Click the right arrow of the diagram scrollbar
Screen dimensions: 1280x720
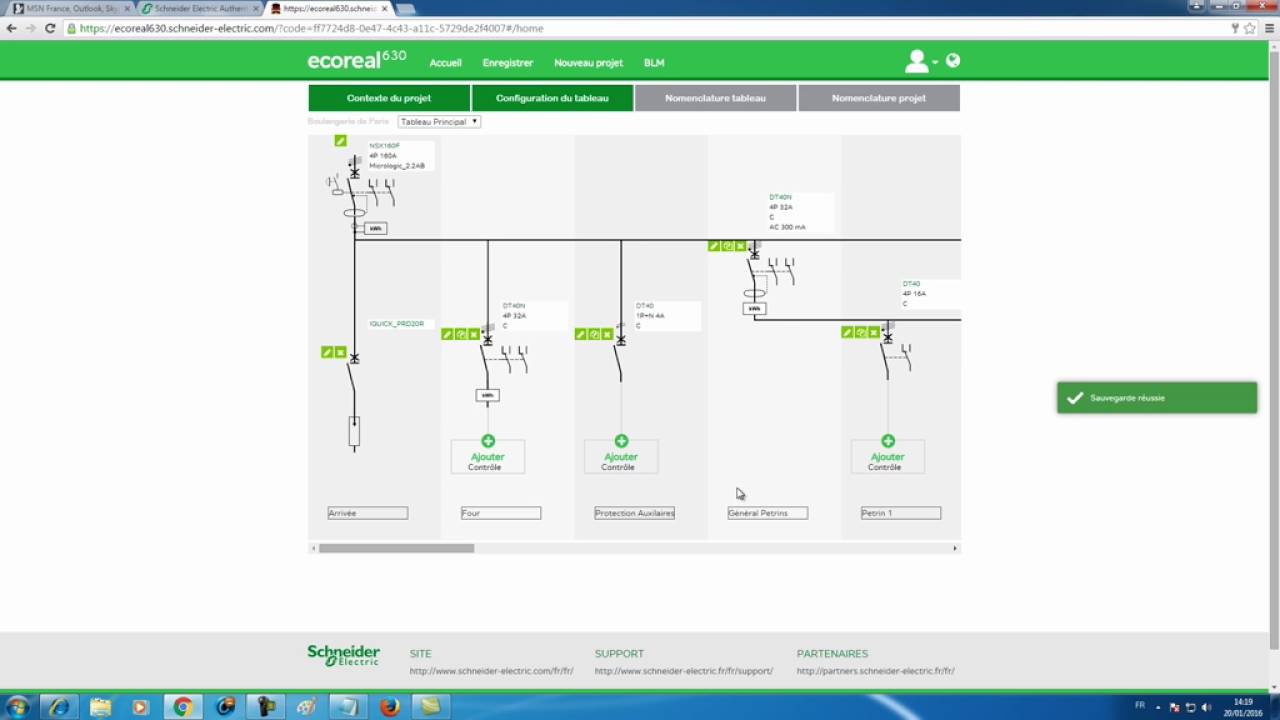[x=955, y=548]
